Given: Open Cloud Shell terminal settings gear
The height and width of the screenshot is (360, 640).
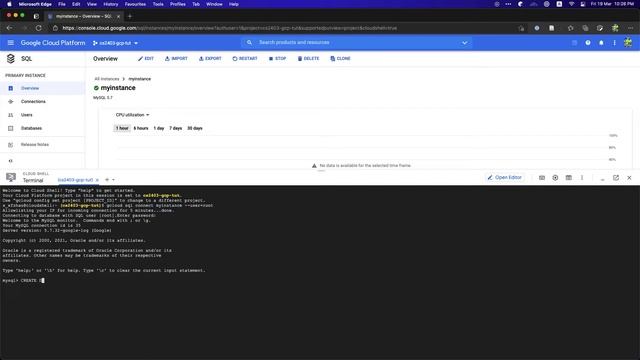Looking at the screenshot, I should 555,178.
